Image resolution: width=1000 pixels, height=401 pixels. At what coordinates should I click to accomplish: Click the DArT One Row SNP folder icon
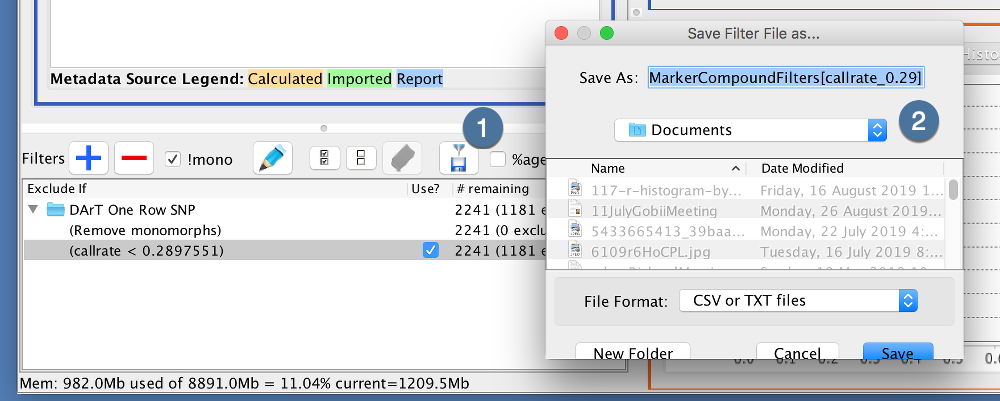56,209
